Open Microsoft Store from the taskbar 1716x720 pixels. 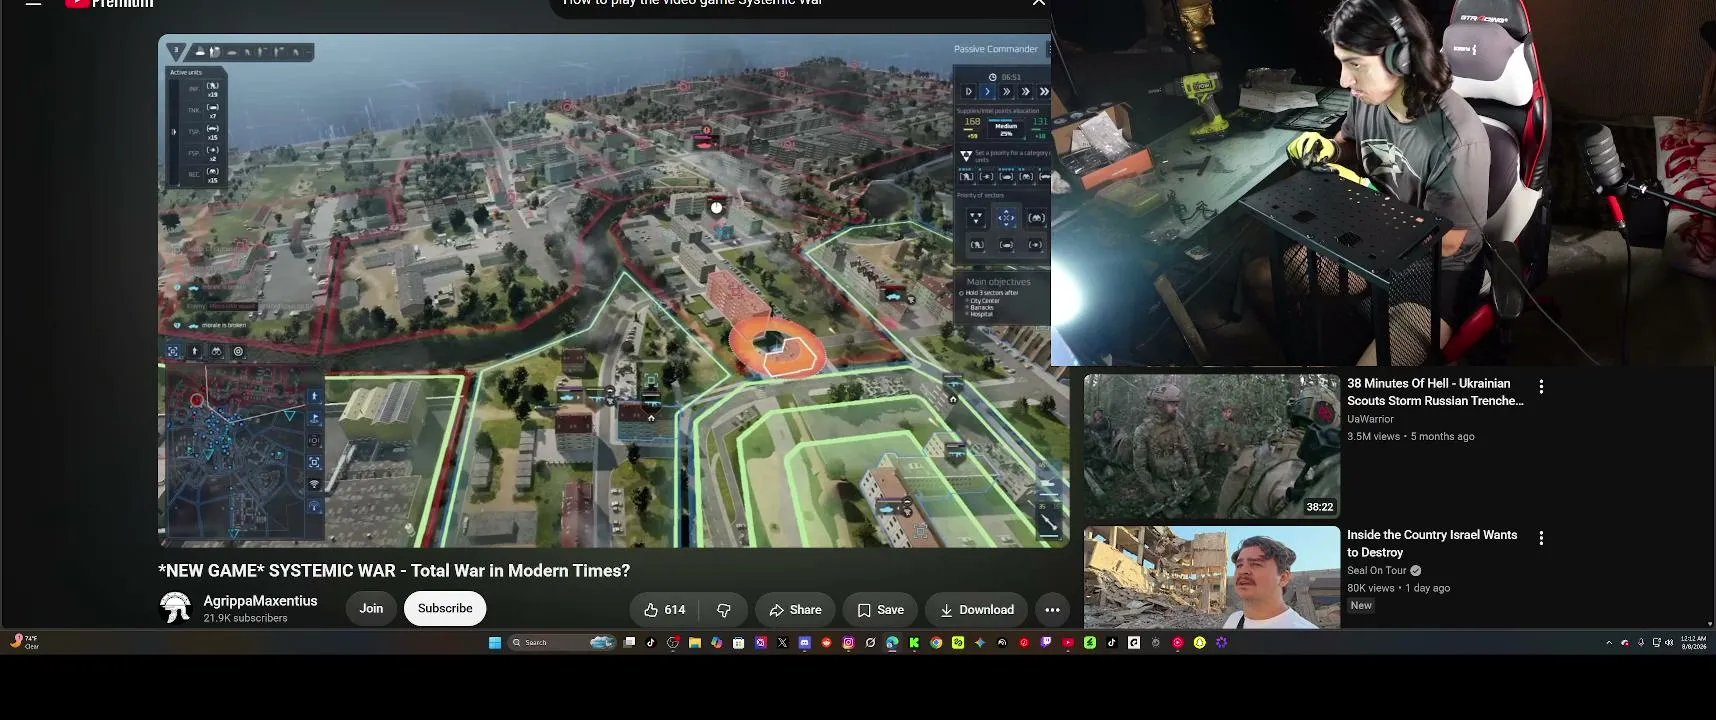click(x=738, y=643)
